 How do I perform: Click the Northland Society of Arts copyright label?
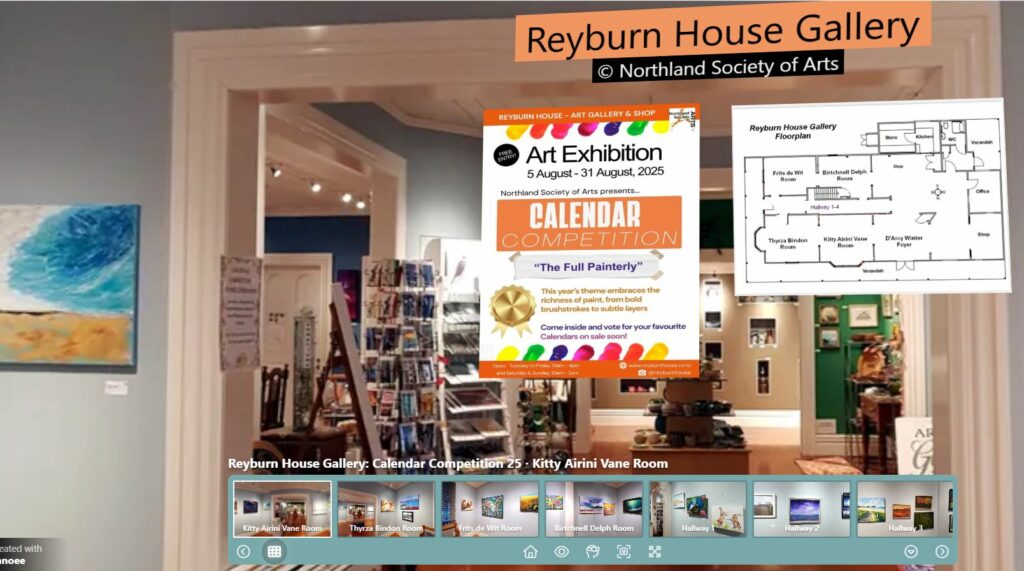[x=718, y=67]
